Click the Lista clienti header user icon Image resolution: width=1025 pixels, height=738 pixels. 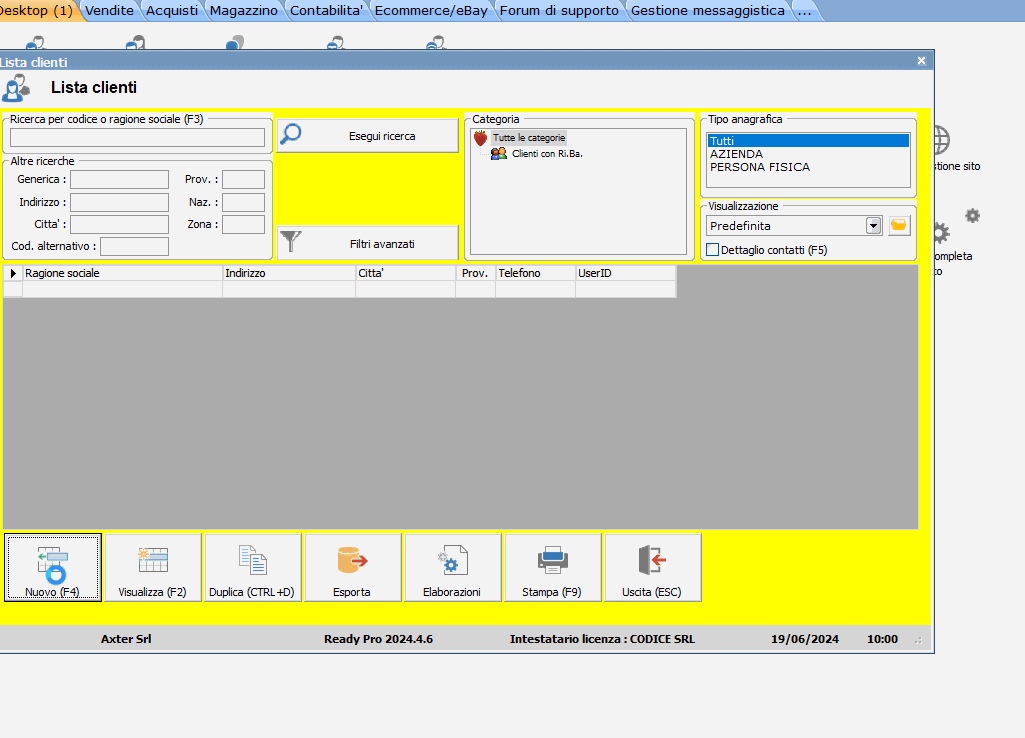tap(16, 88)
